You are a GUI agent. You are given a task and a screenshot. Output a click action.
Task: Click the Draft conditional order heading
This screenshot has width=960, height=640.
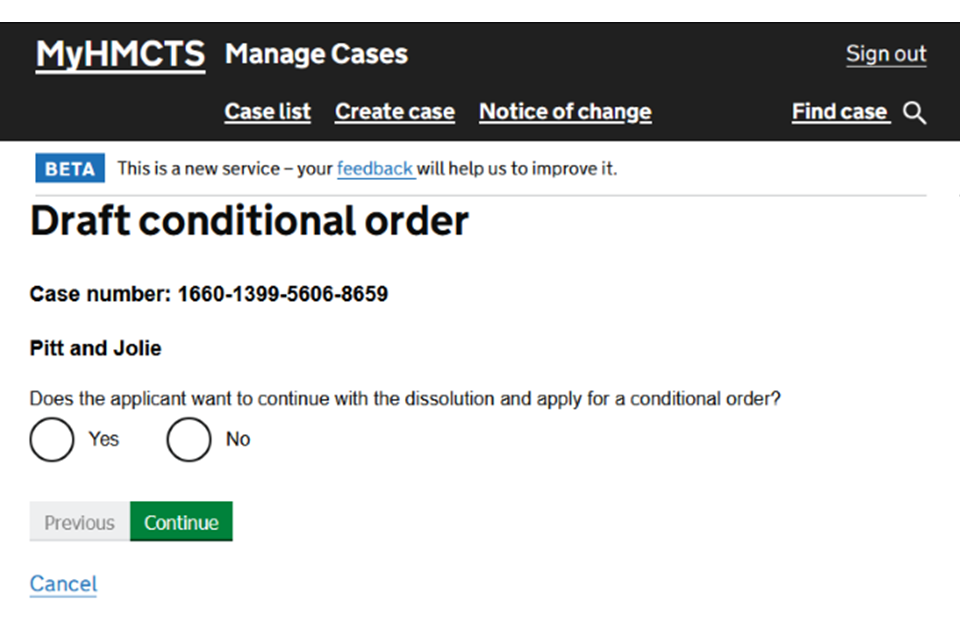(x=249, y=221)
